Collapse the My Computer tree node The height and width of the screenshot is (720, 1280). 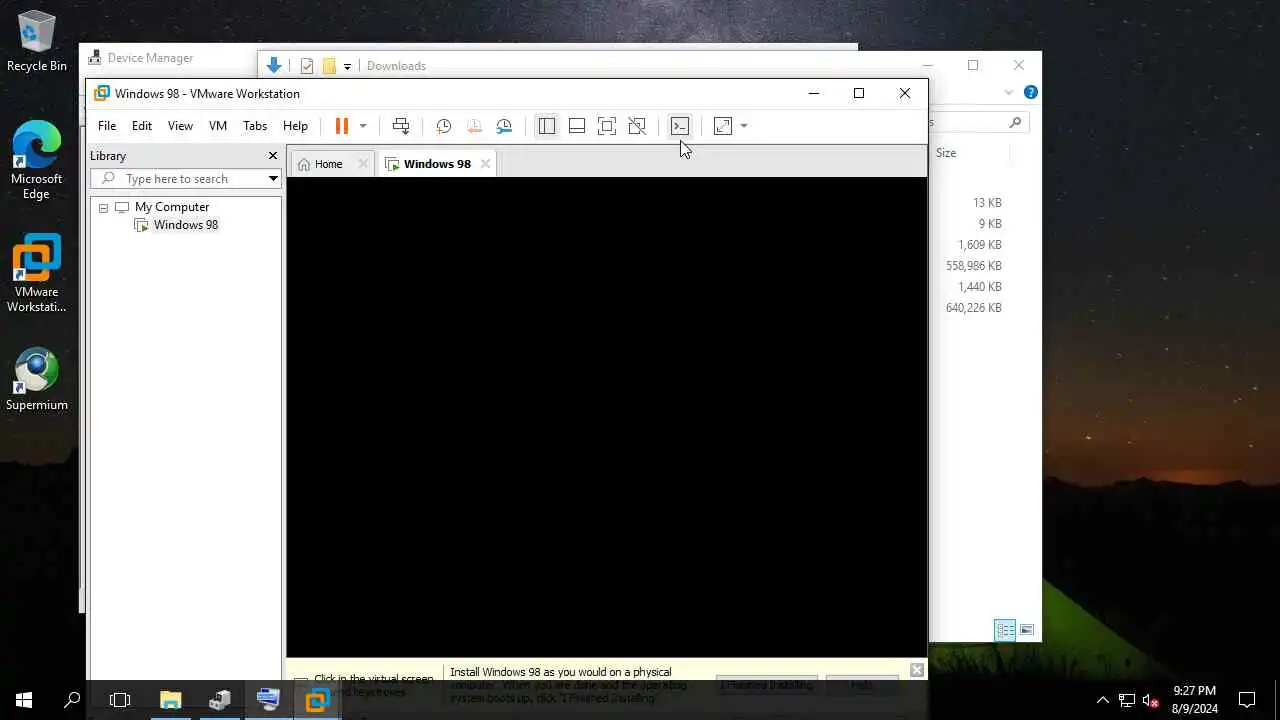tap(103, 208)
